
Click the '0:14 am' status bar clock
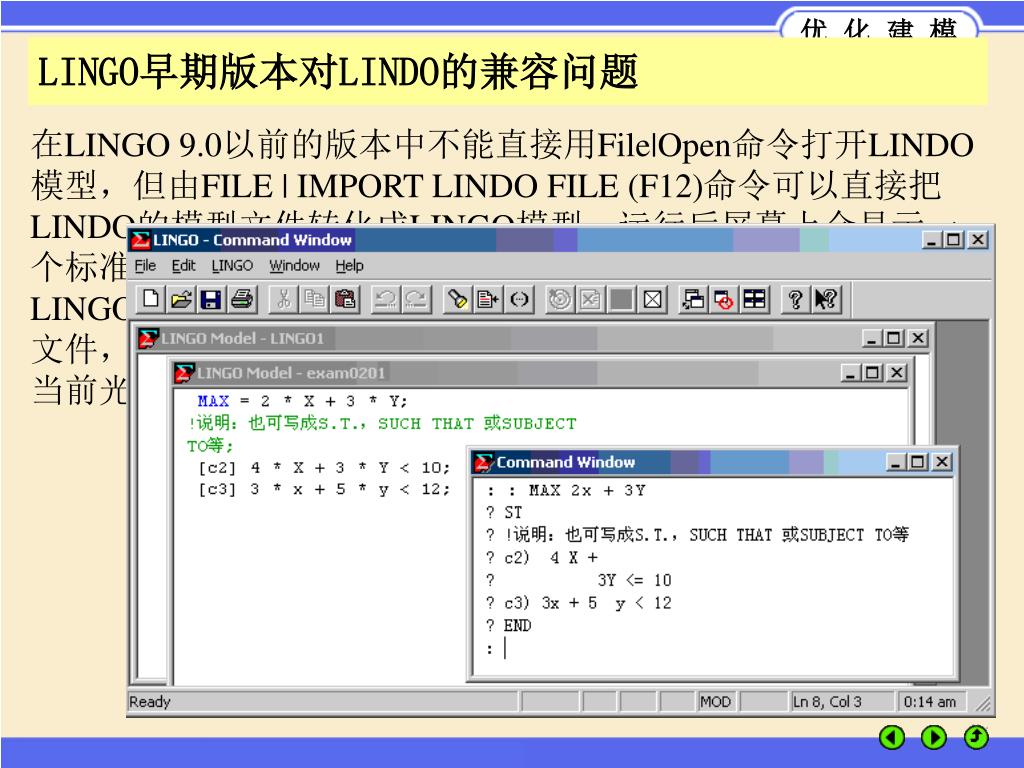pyautogui.click(x=930, y=702)
